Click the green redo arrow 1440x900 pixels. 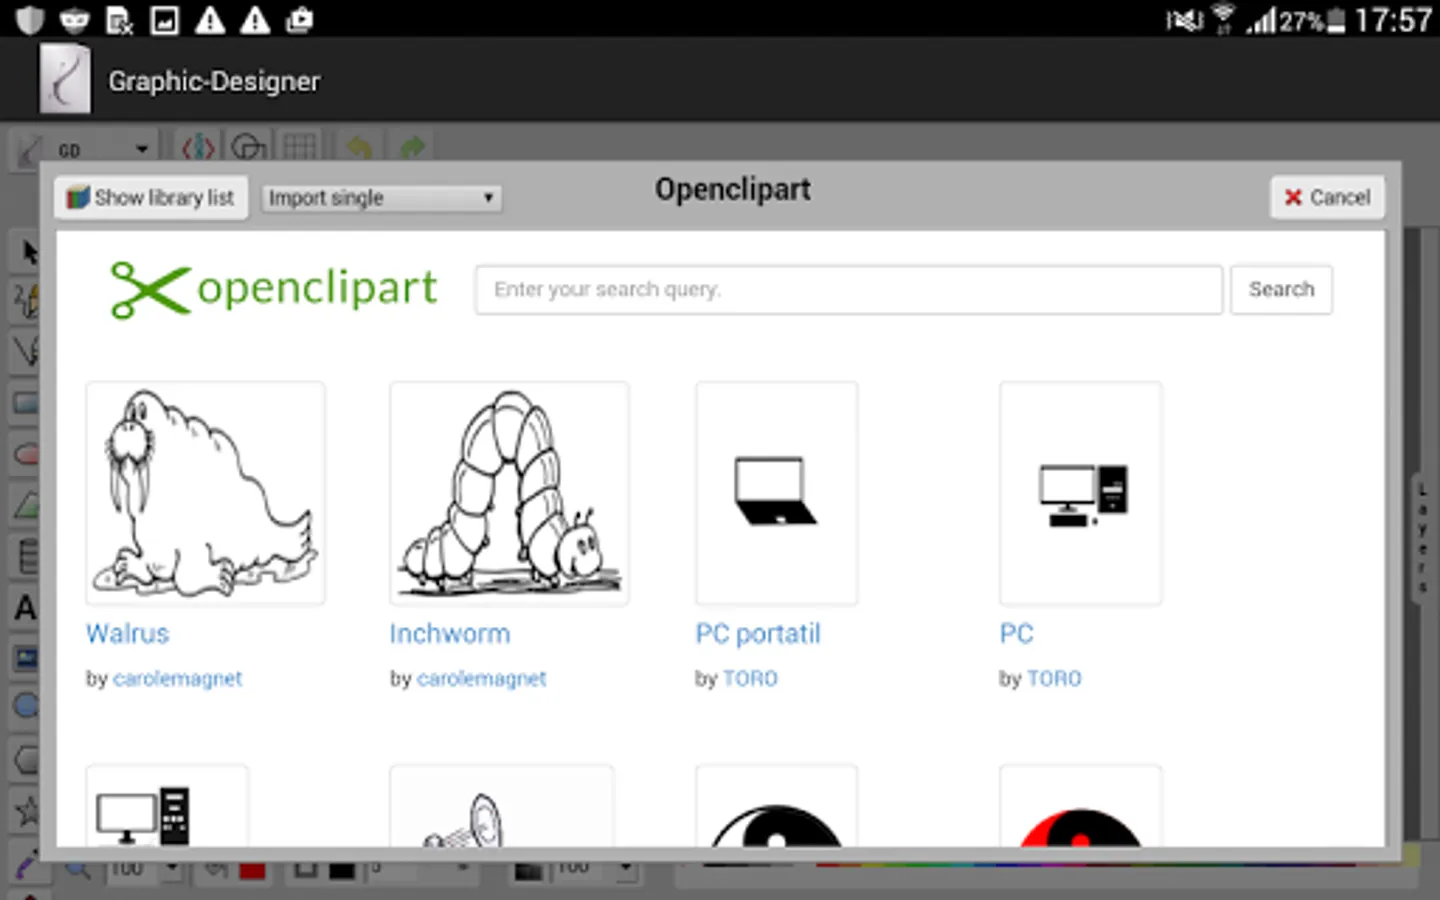[x=412, y=148]
